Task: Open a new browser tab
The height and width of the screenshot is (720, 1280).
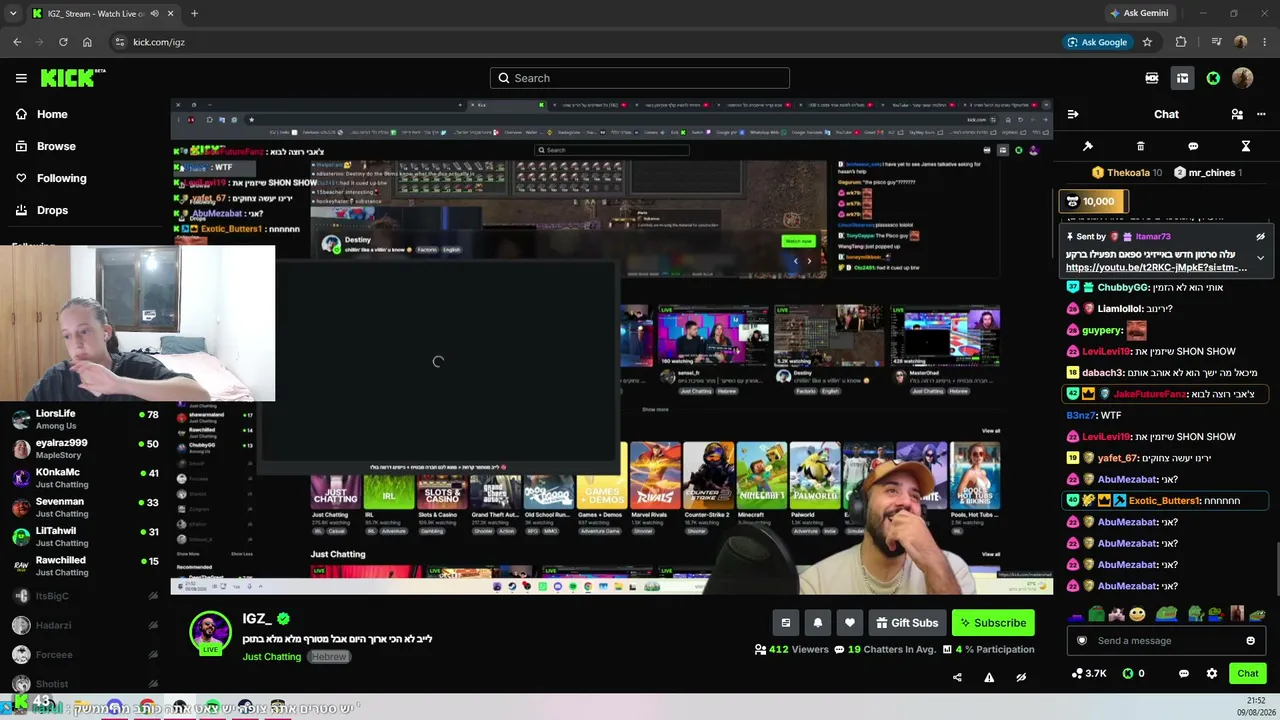Action: [194, 13]
